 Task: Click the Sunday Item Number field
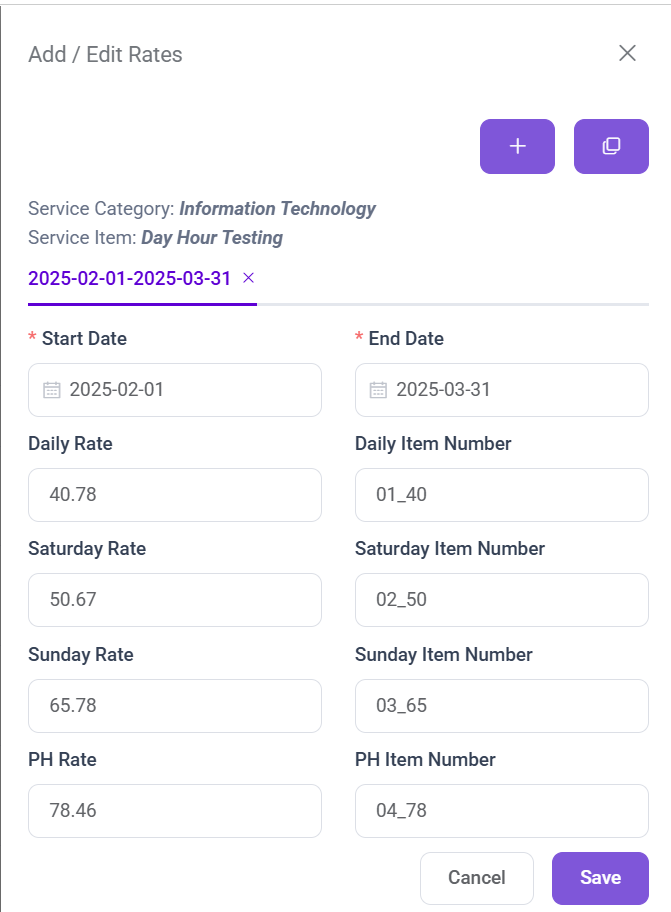(501, 706)
